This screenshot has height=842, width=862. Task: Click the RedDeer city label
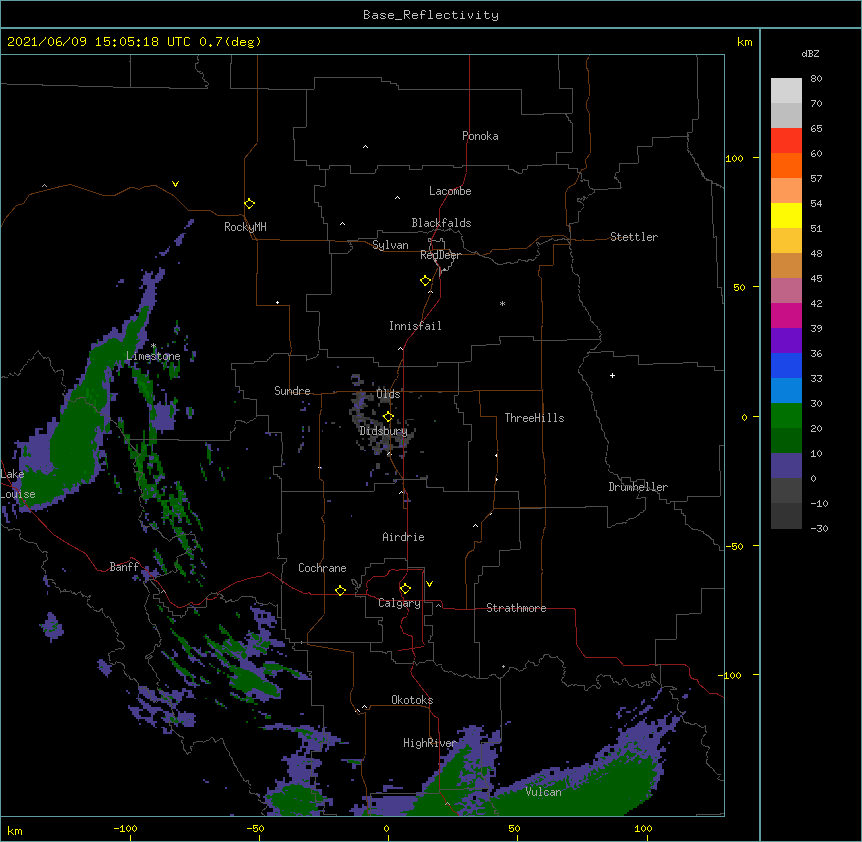click(x=440, y=255)
